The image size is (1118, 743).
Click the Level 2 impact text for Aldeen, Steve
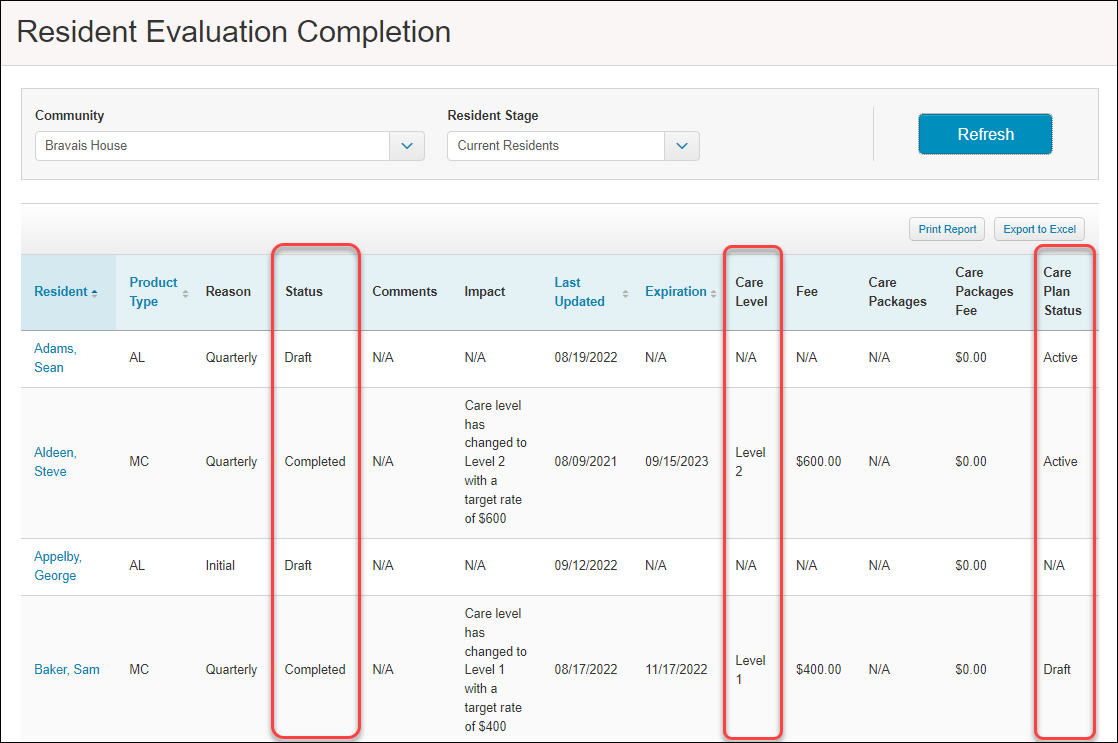click(496, 461)
